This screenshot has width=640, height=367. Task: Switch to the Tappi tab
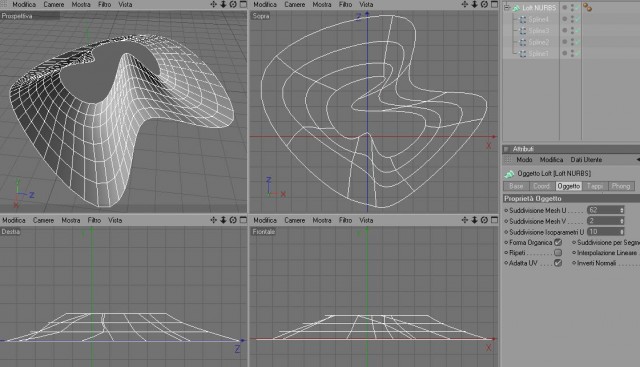[595, 186]
